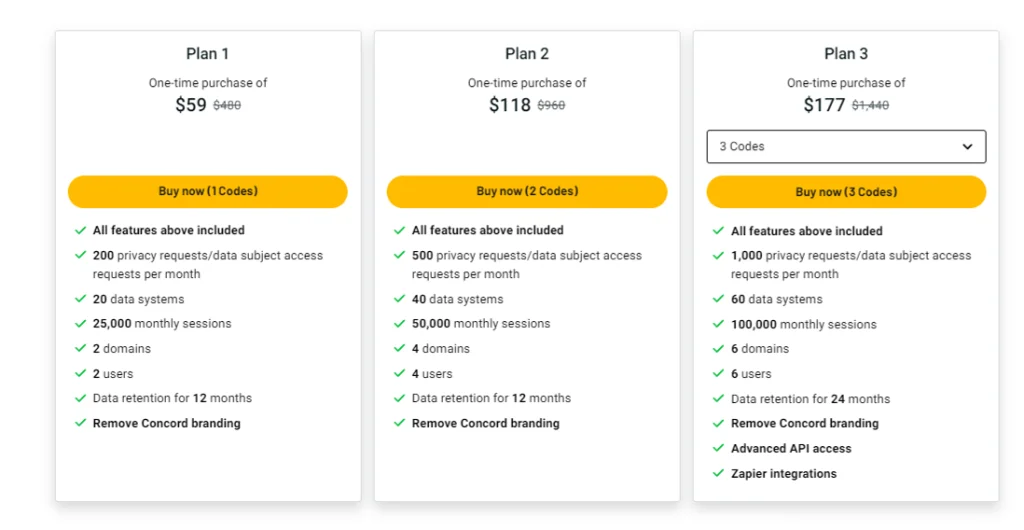
Task: Click the Plan 1 Buy now button
Action: [x=207, y=191]
